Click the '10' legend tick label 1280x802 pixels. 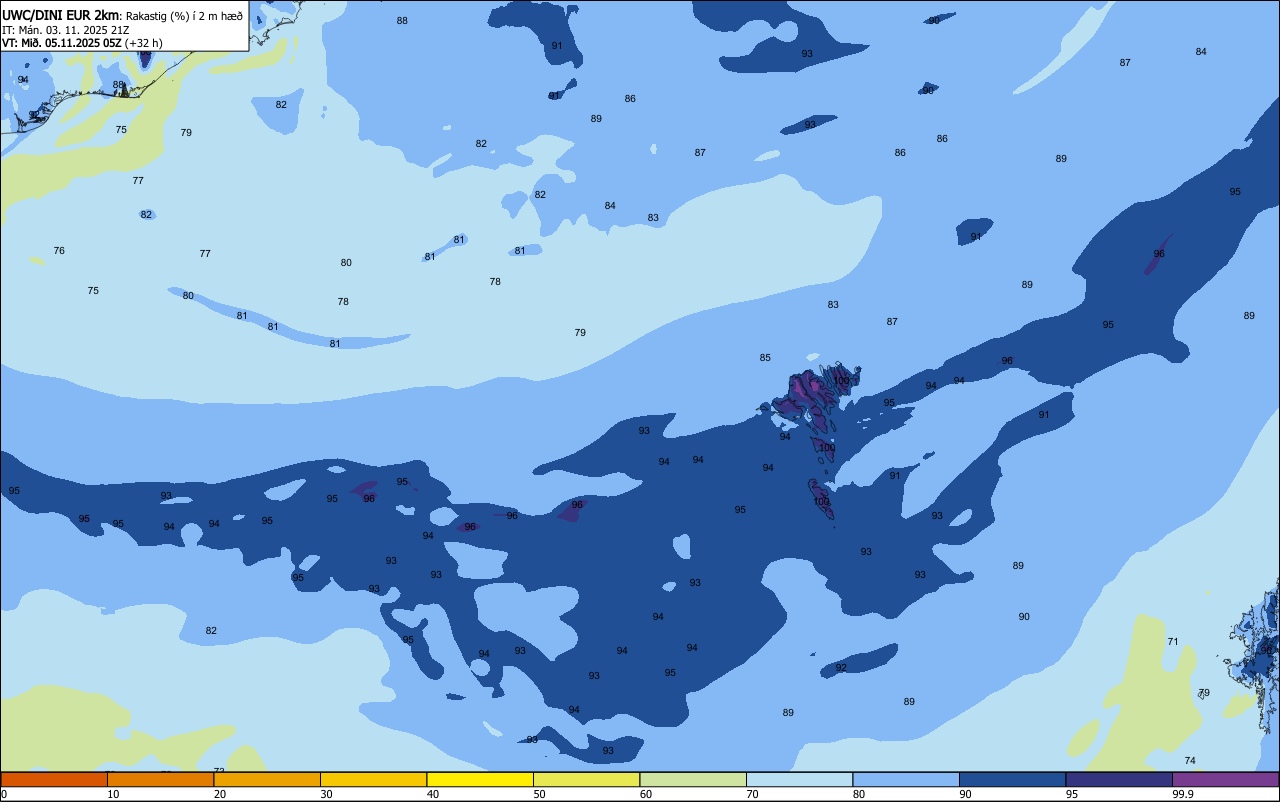coord(113,794)
